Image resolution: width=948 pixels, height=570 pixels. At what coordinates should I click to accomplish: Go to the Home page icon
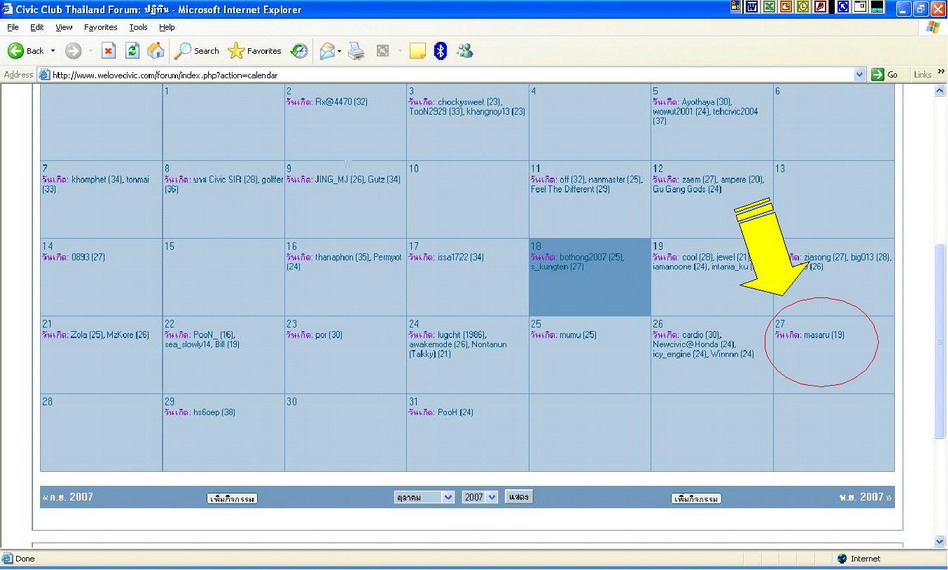coord(156,51)
